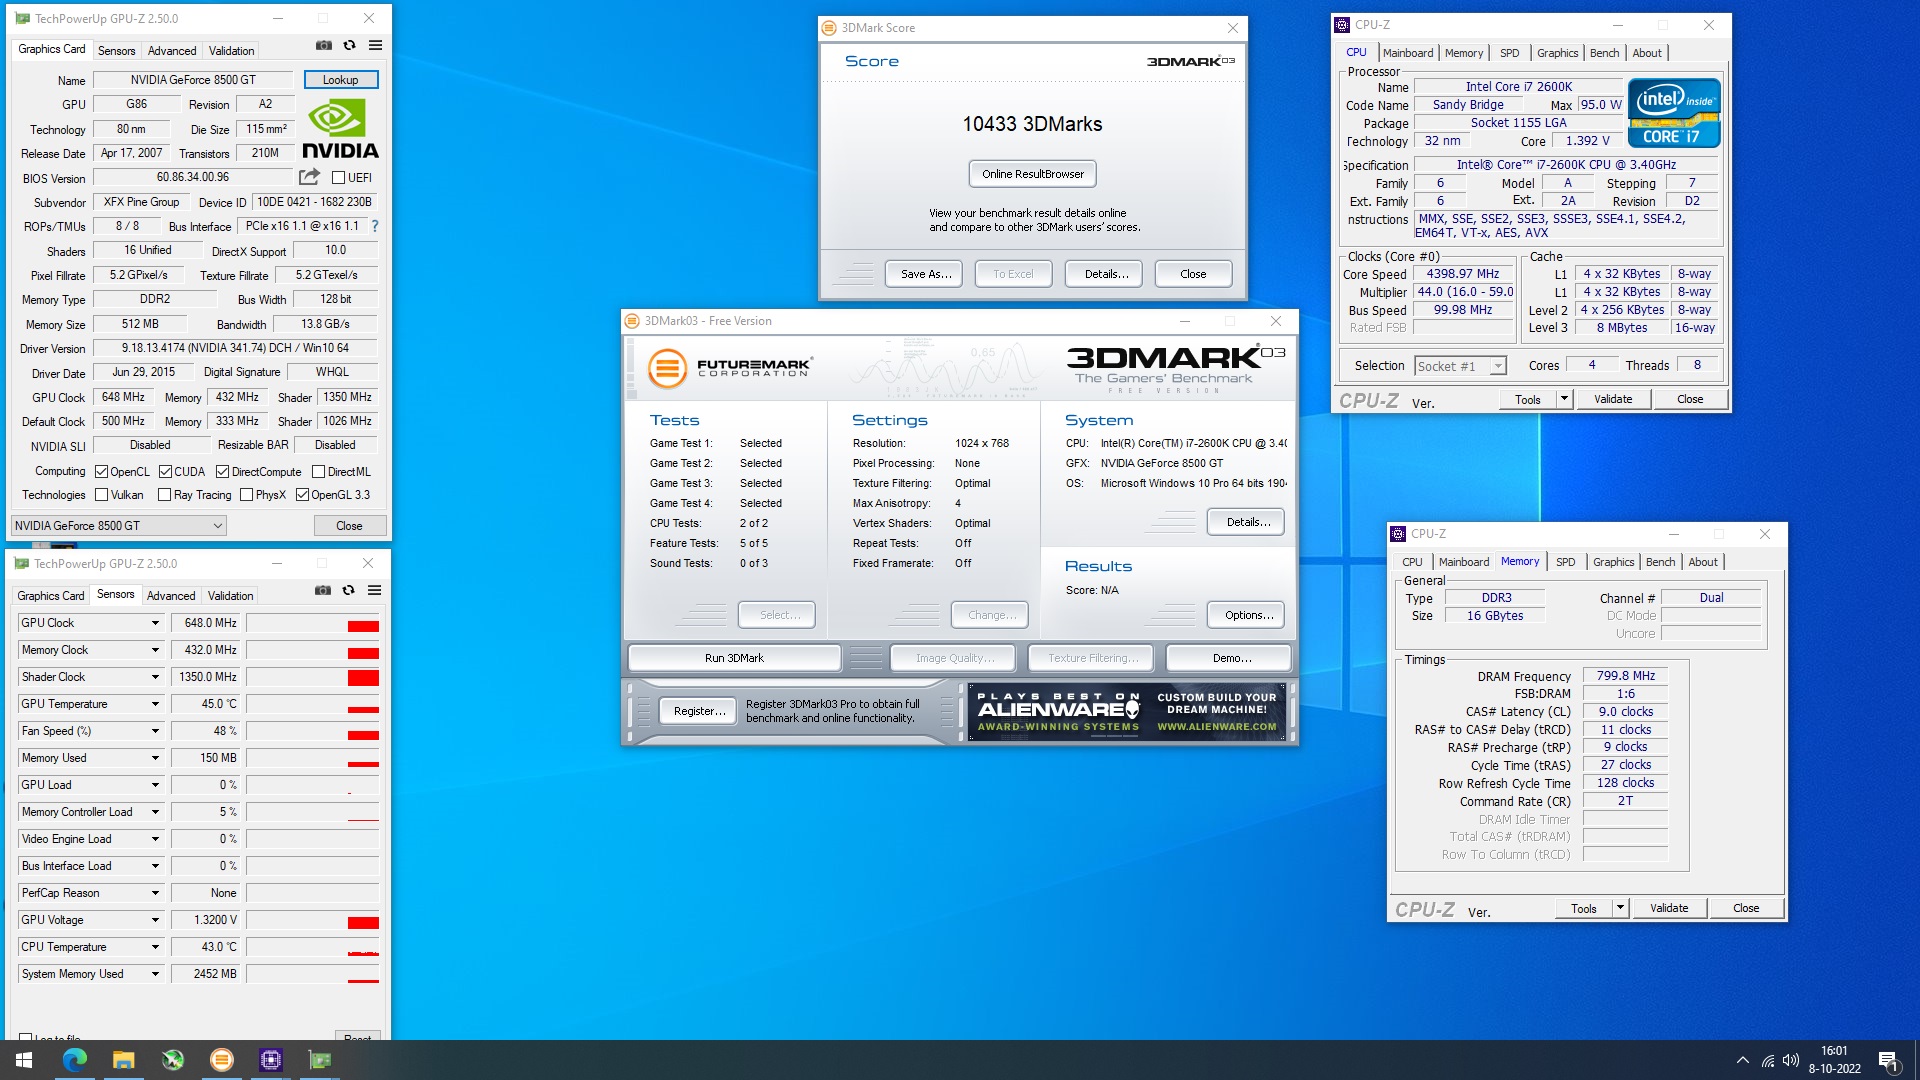Image resolution: width=1920 pixels, height=1080 pixels.
Task: Open SPD tab in CPU-Z Memory window
Action: pos(1565,562)
